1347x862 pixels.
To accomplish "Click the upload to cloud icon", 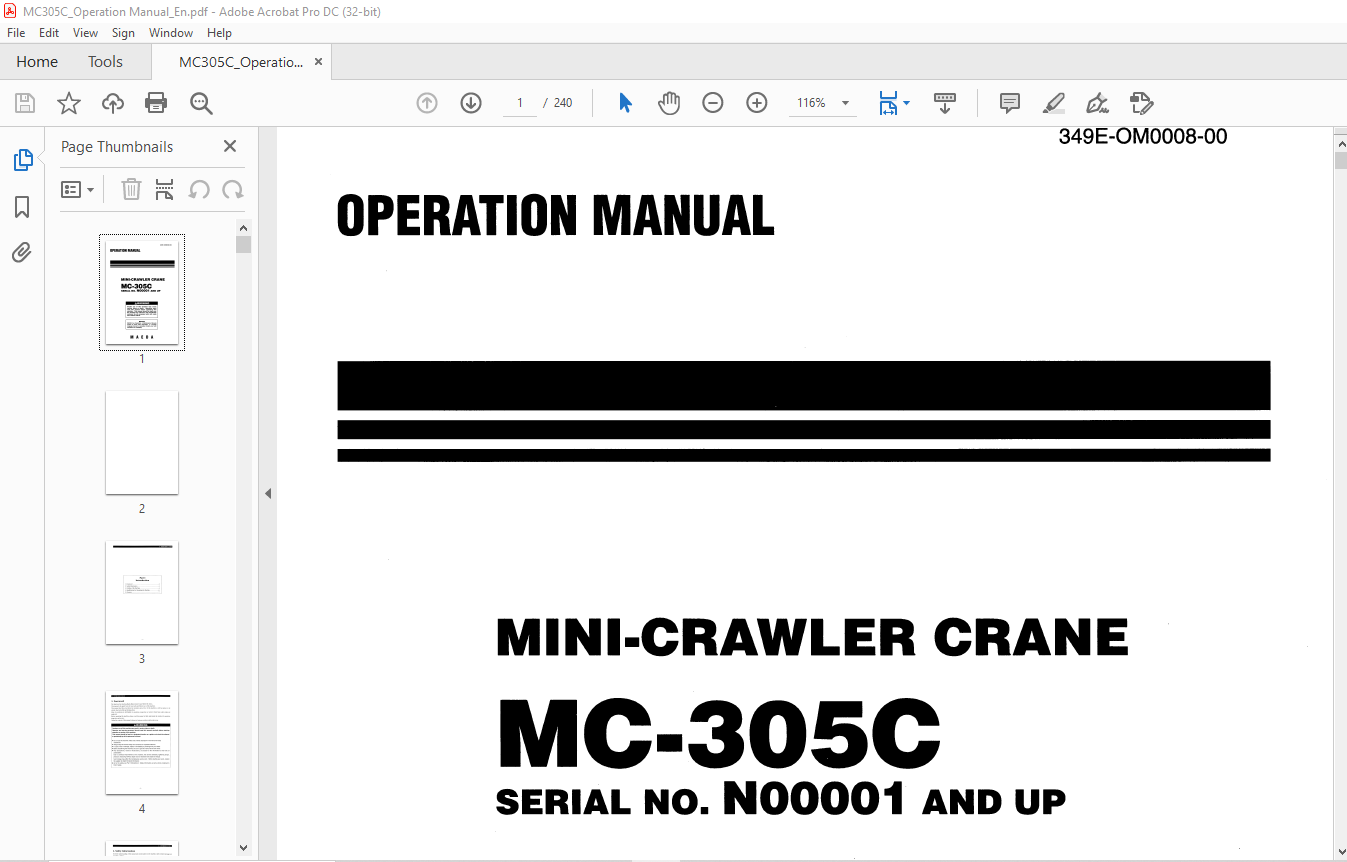I will click(113, 103).
